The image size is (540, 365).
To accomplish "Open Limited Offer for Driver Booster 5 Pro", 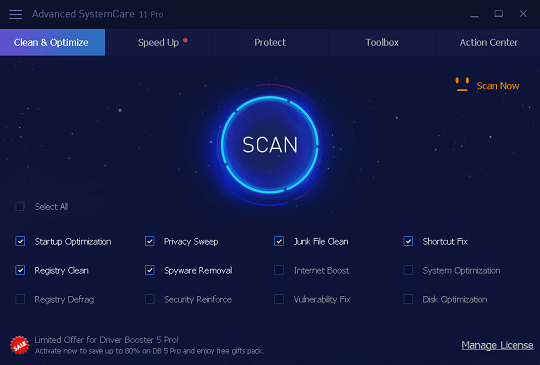I will click(x=106, y=340).
